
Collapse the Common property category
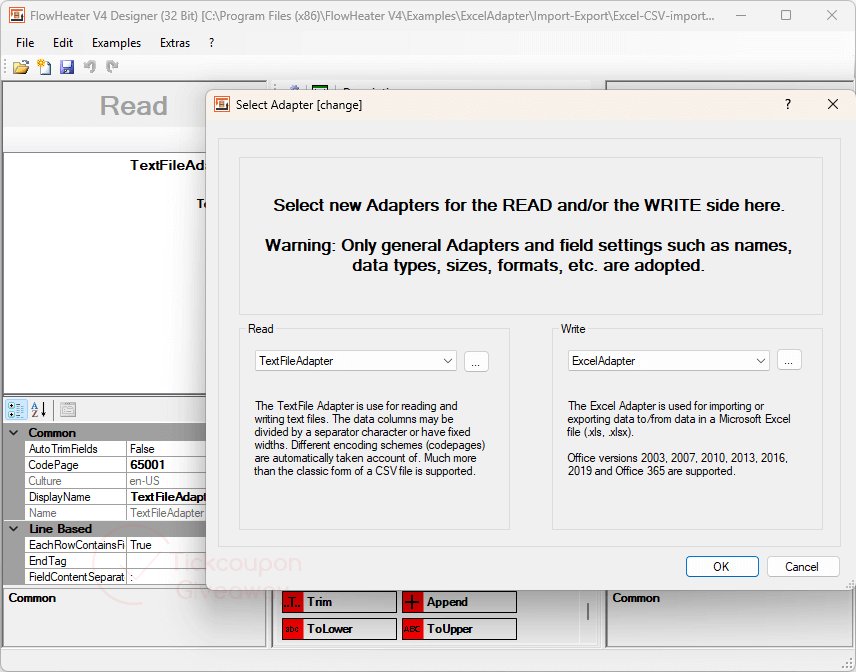click(14, 433)
